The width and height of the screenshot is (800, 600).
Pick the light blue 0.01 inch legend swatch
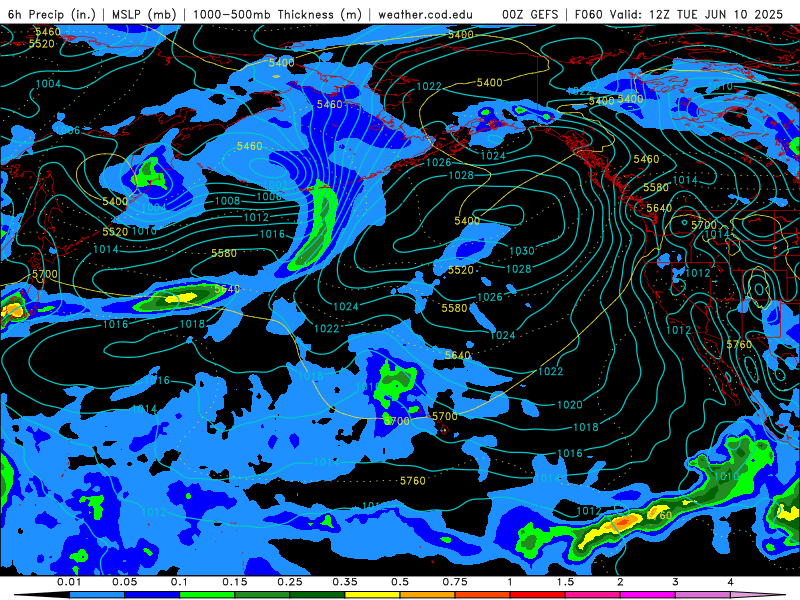pyautogui.click(x=97, y=595)
